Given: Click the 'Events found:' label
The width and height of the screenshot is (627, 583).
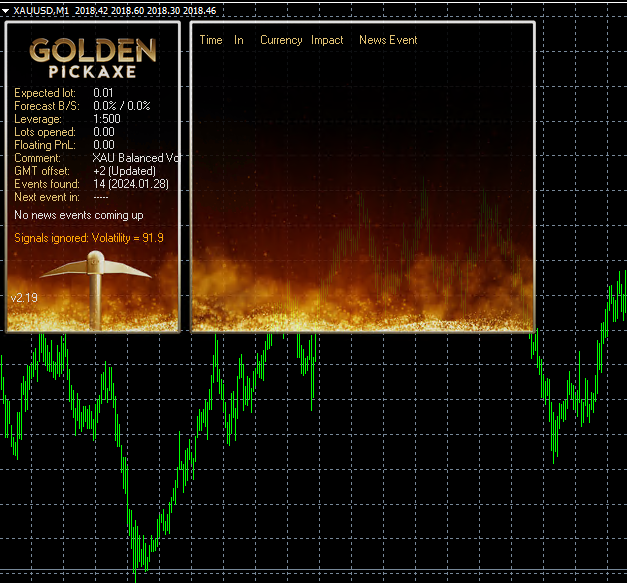Looking at the screenshot, I should coord(47,184).
